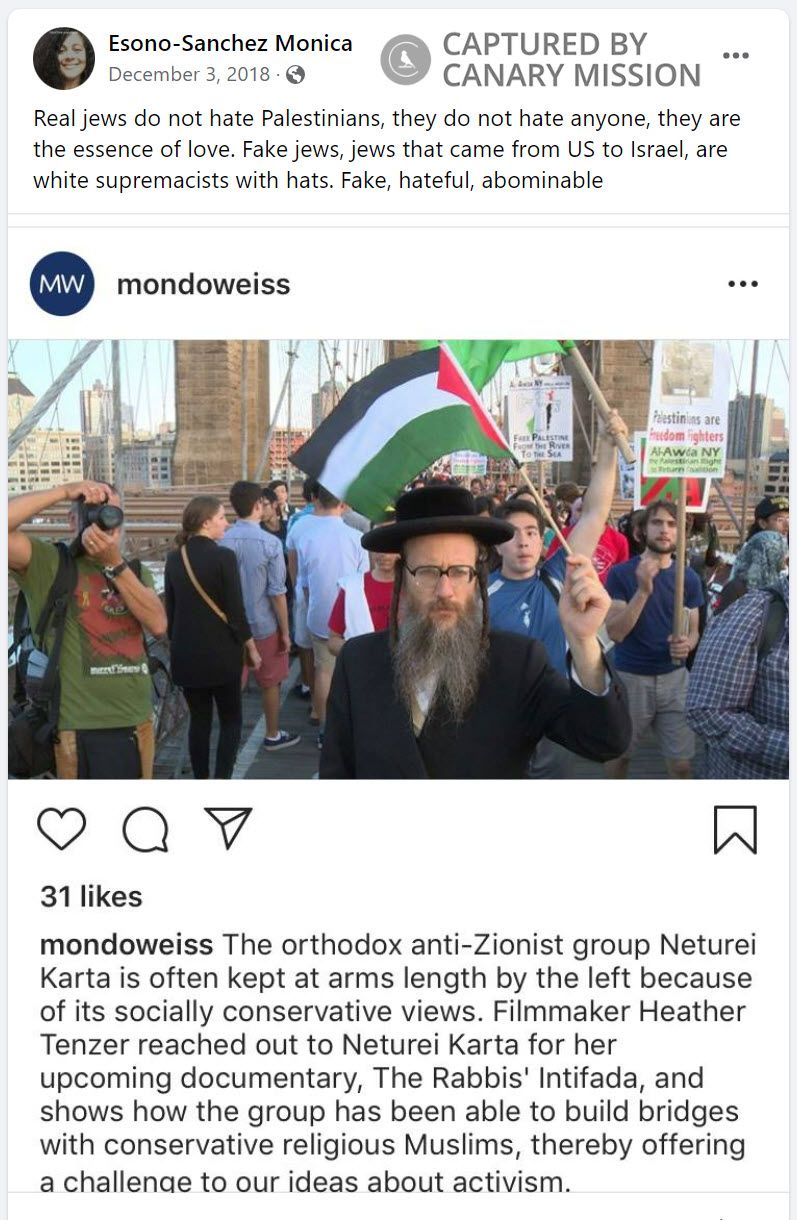Like the mondoweiss post with the heart icon

[62, 829]
